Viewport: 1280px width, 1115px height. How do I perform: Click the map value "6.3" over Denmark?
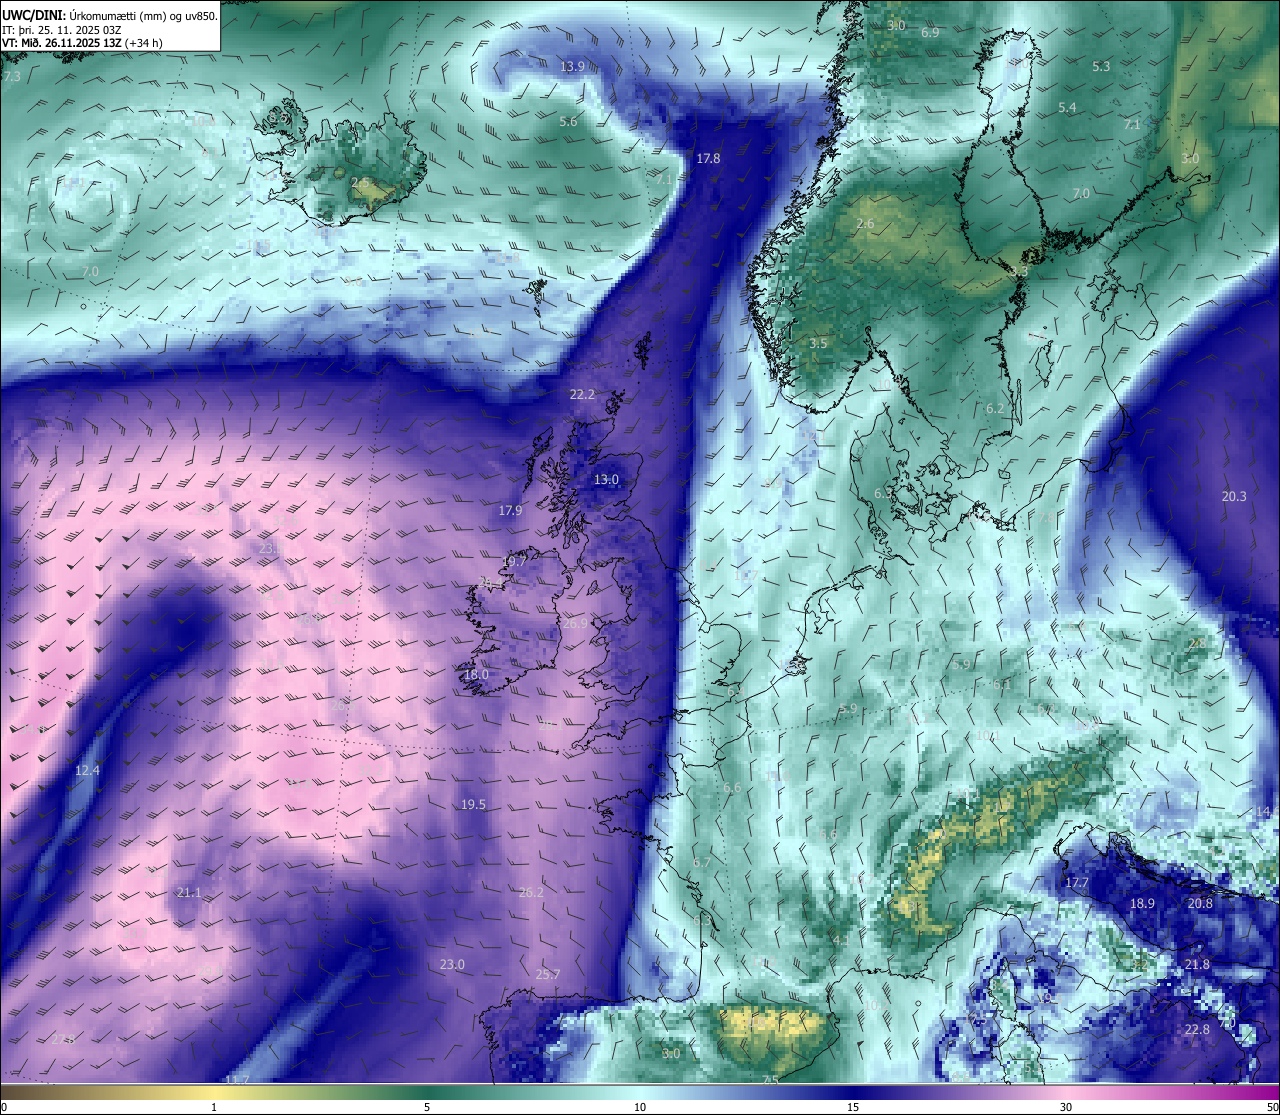click(883, 493)
